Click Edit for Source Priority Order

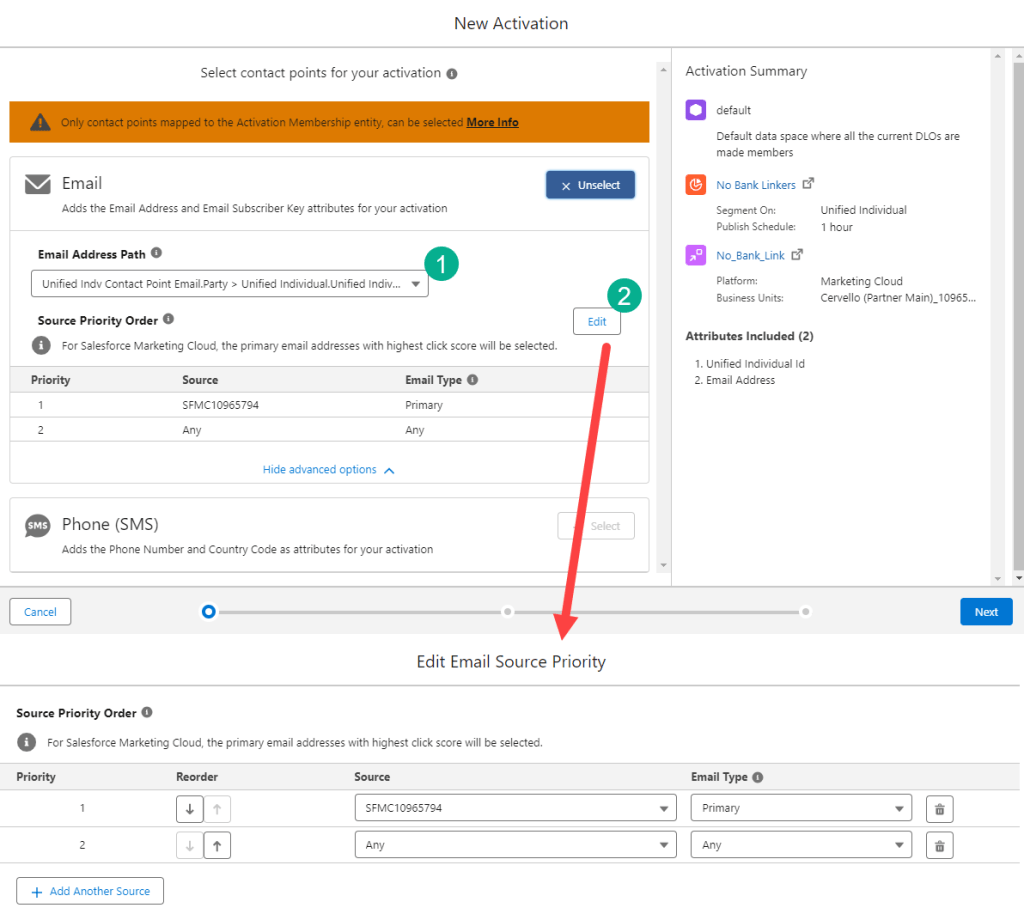click(x=596, y=322)
